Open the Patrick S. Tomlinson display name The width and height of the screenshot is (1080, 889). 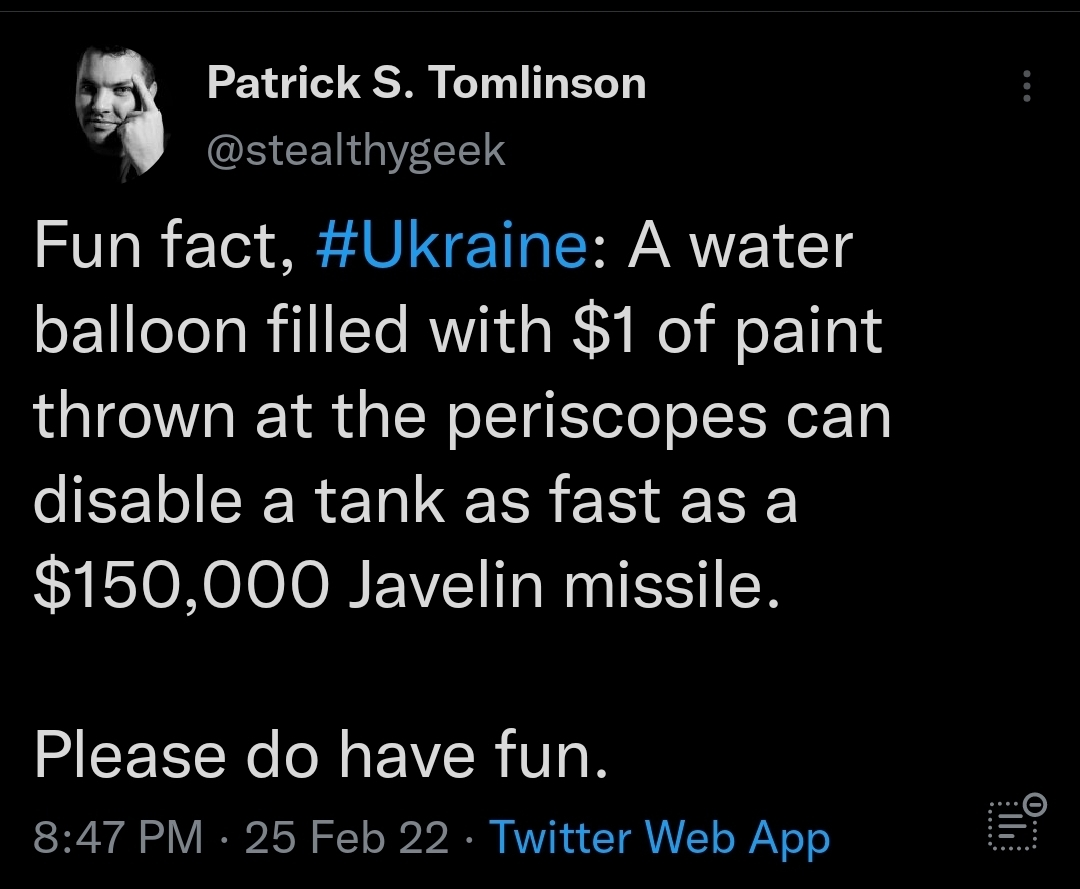pos(426,83)
